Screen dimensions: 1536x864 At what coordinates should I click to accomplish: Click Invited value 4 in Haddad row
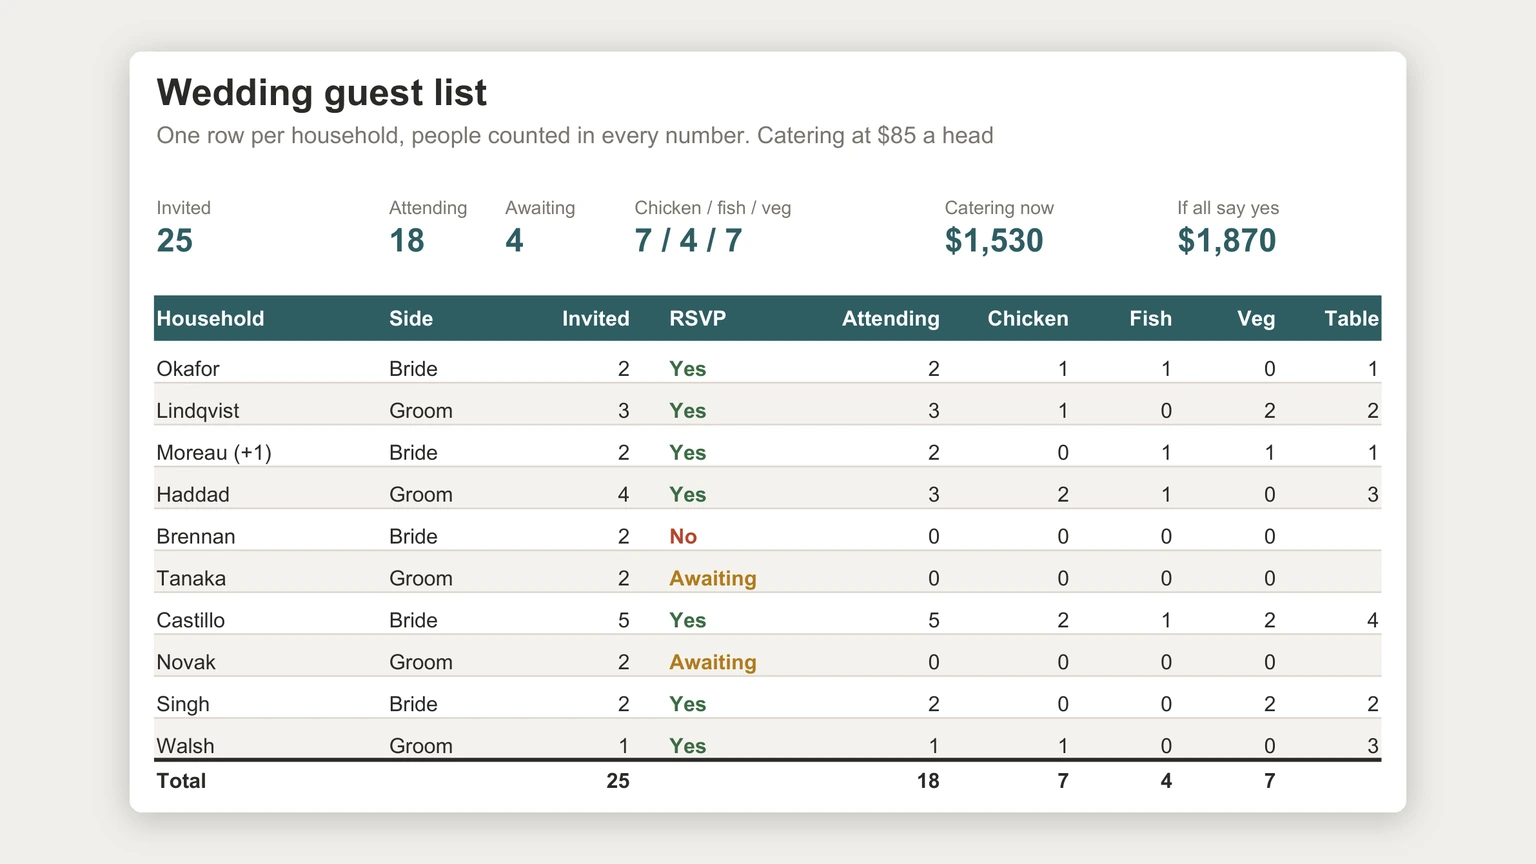point(623,494)
